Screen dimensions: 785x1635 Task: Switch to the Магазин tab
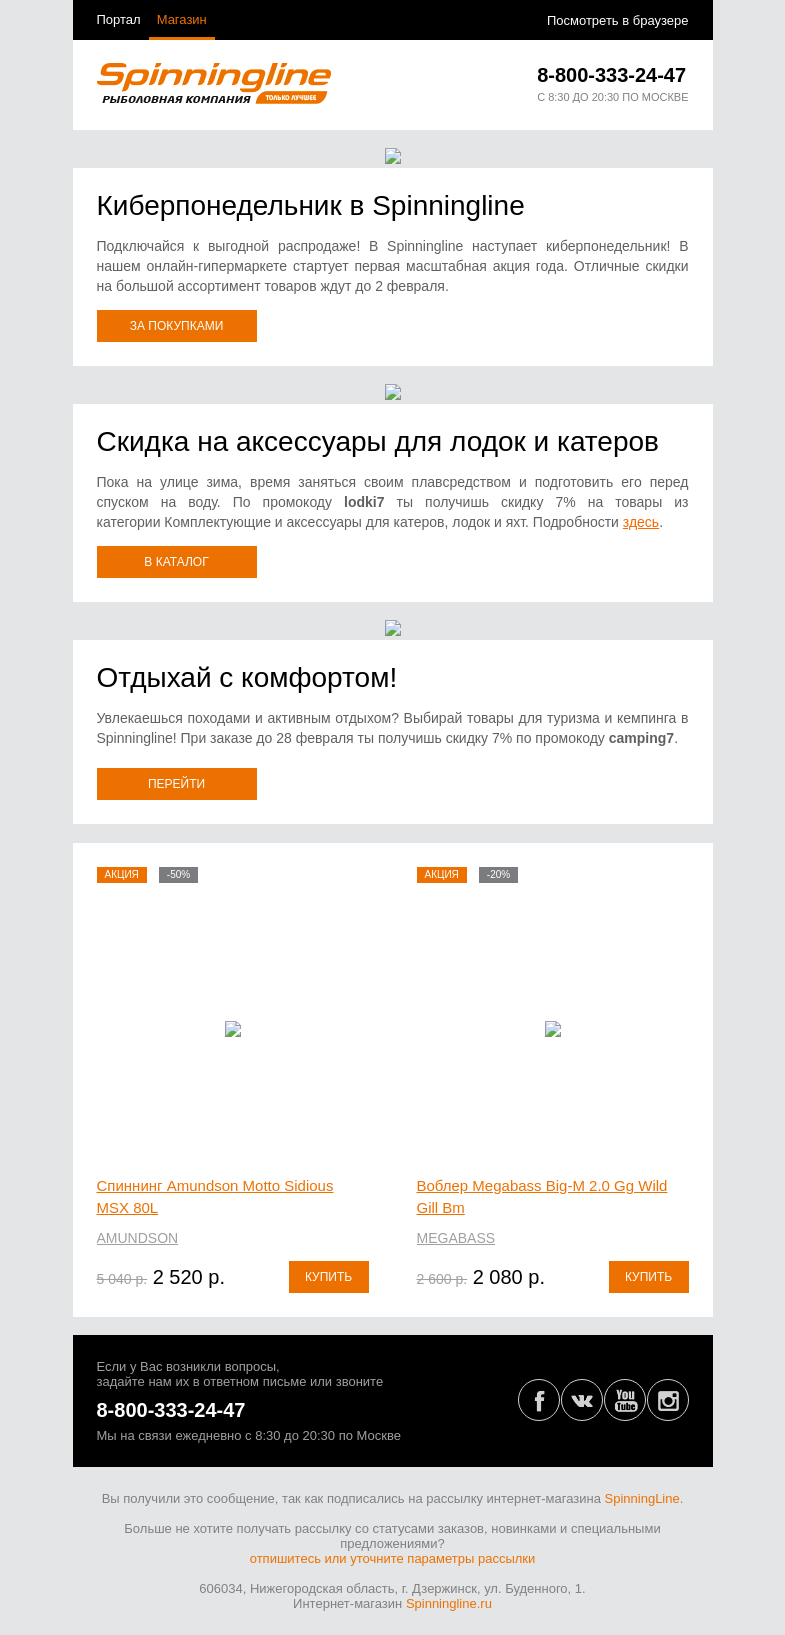(181, 20)
